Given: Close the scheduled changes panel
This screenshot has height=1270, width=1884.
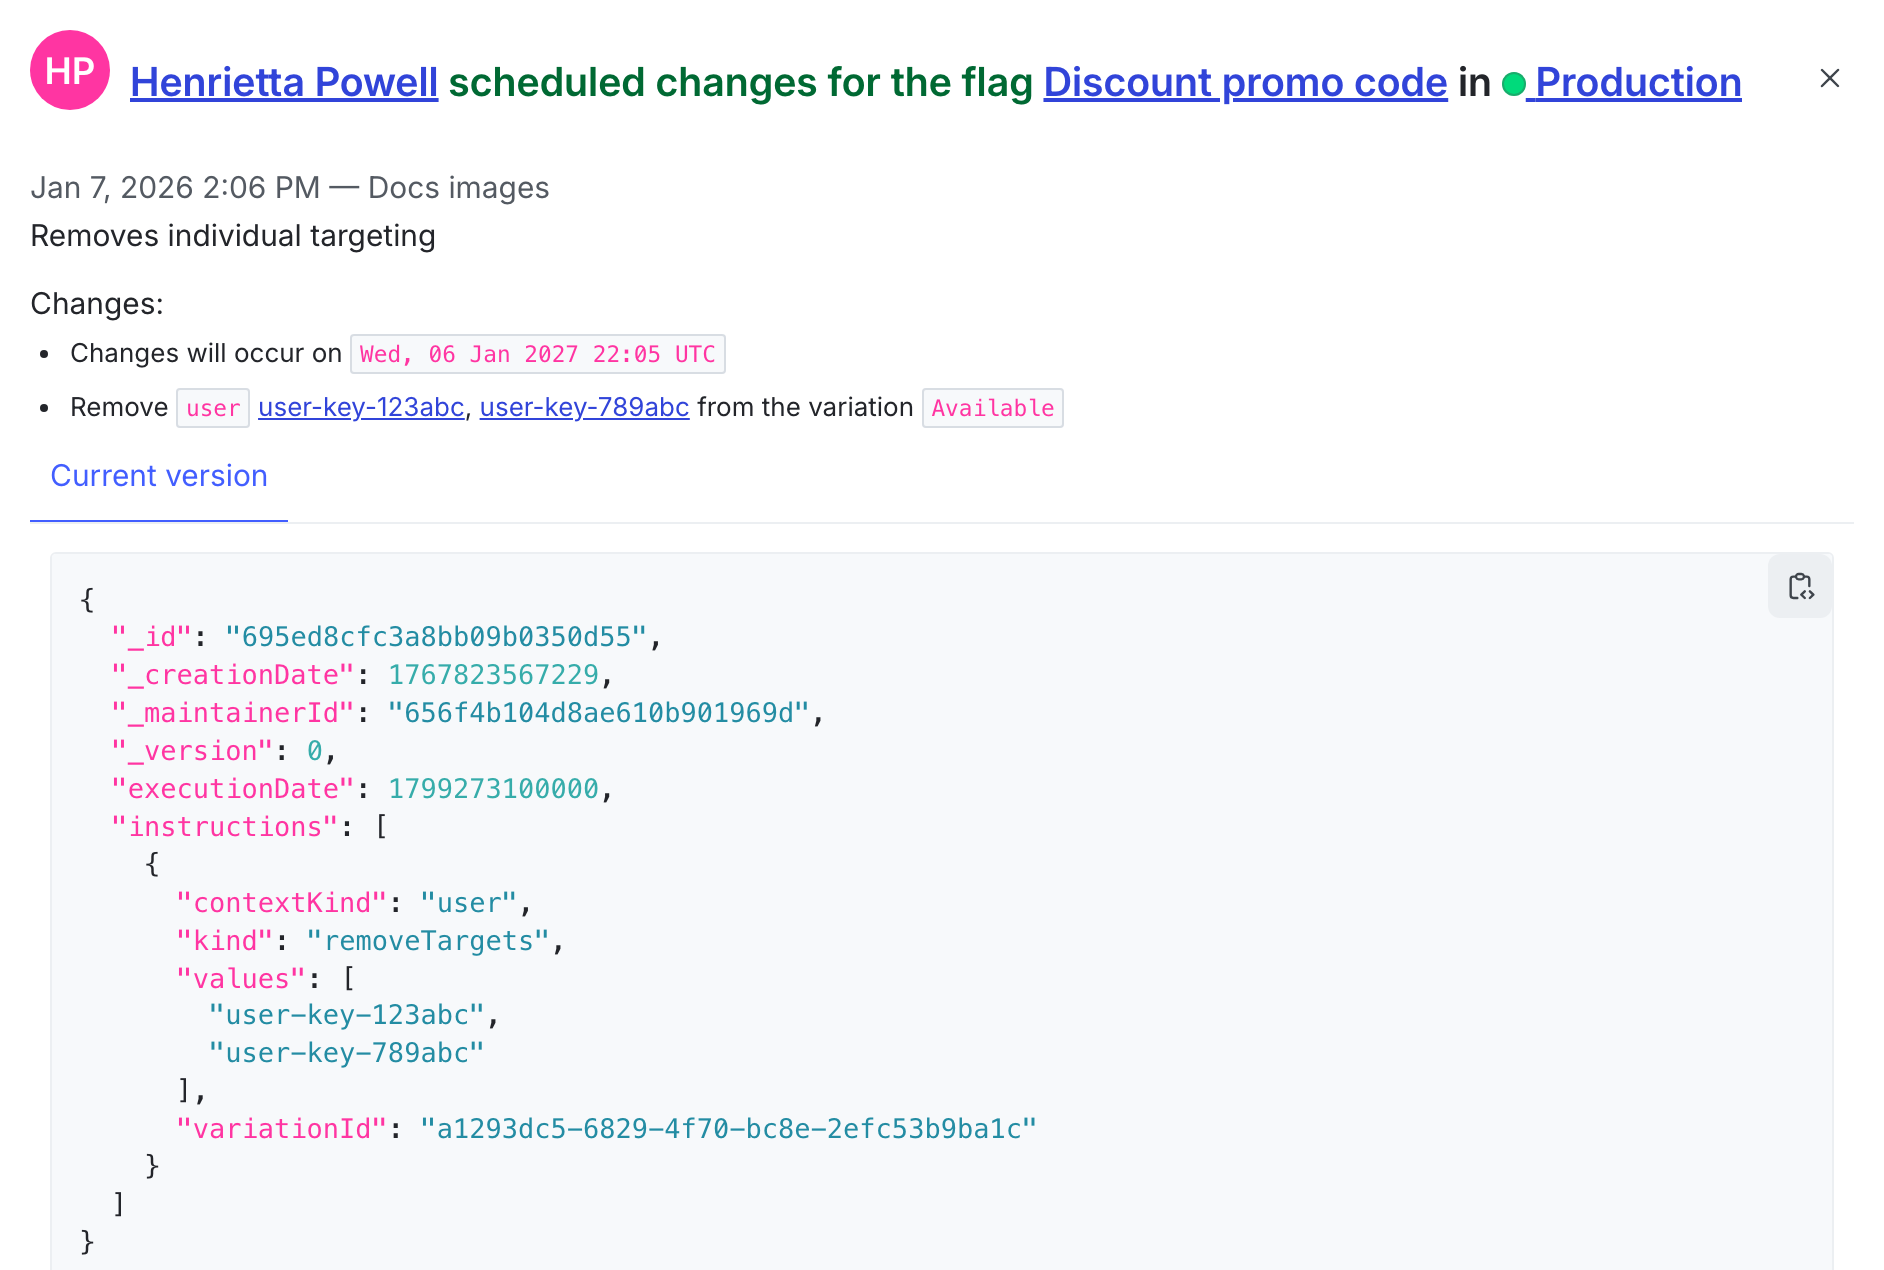Looking at the screenshot, I should tap(1829, 79).
